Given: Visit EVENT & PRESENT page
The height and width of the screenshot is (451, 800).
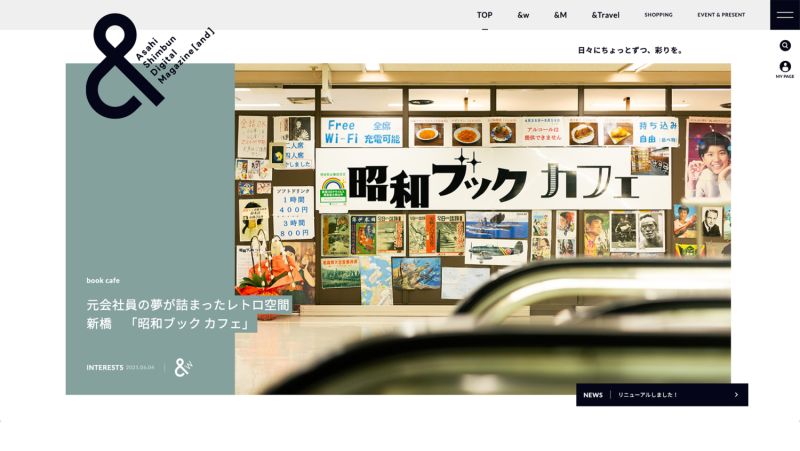Looking at the screenshot, I should [721, 15].
